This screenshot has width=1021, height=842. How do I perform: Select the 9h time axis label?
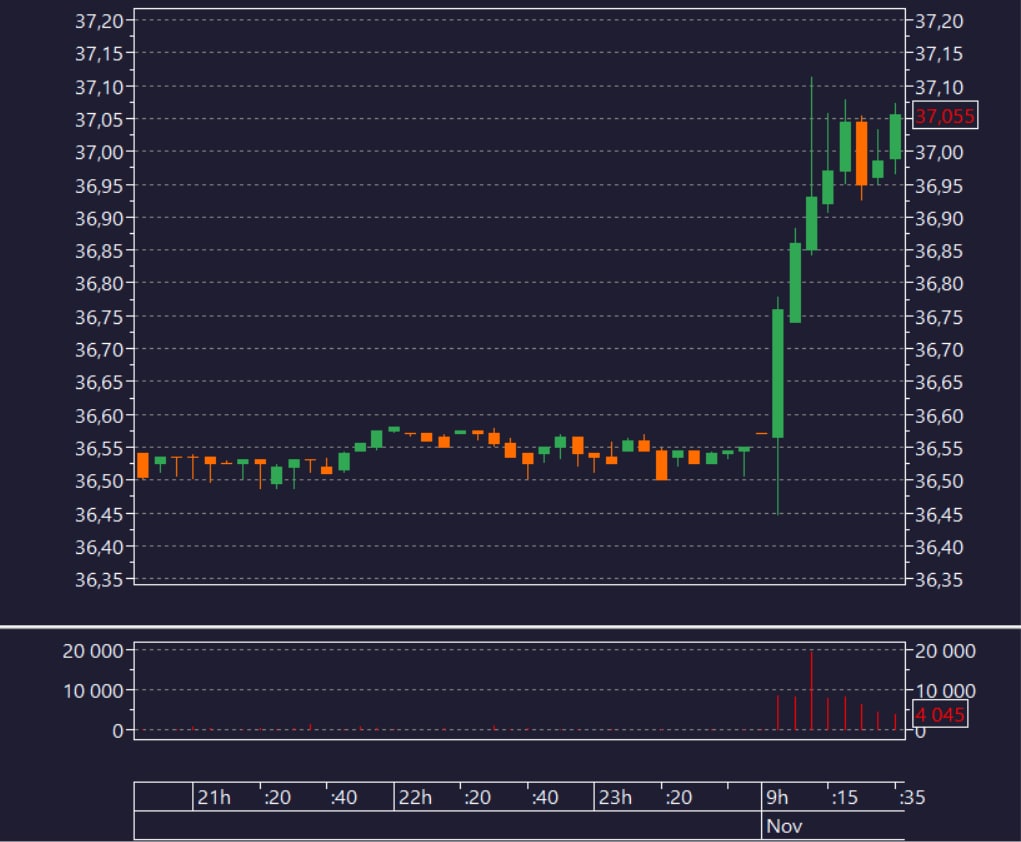[777, 797]
